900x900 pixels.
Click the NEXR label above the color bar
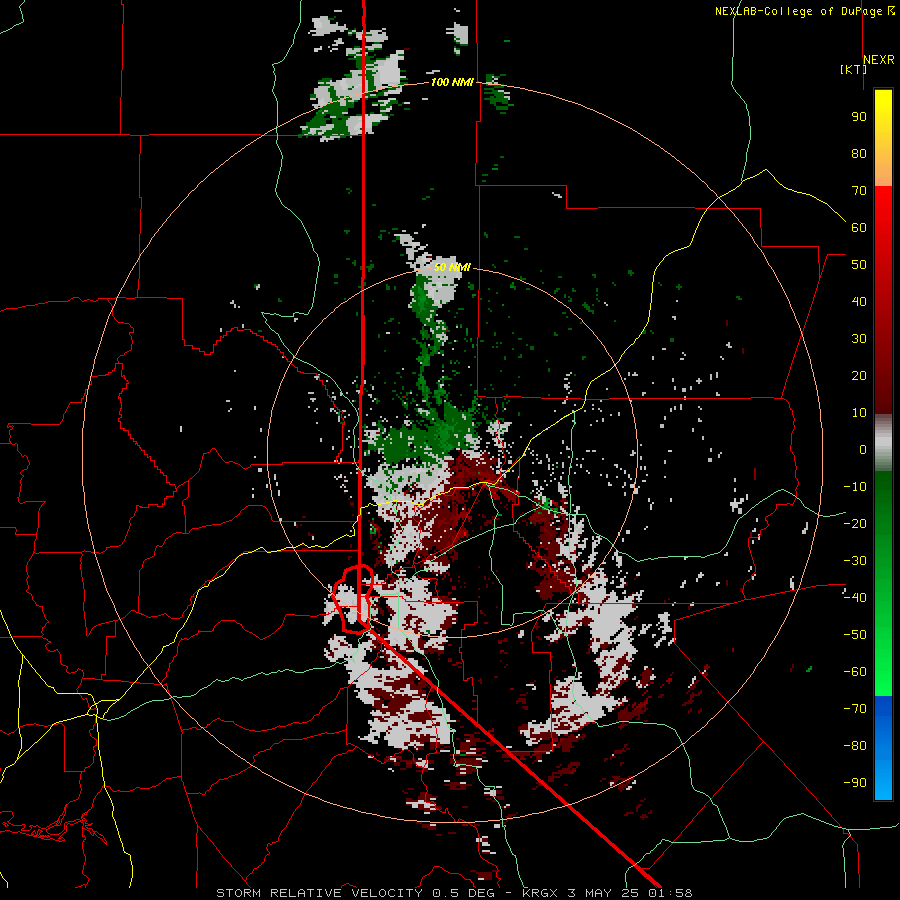879,60
